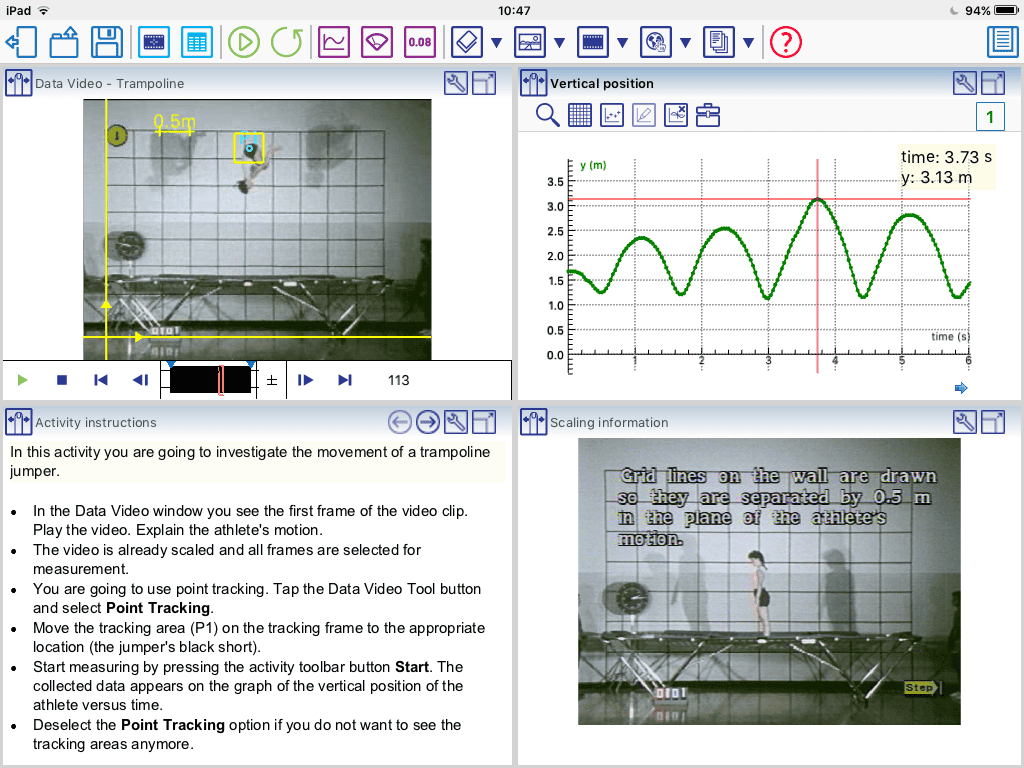Go to previous activity instructions page
The width and height of the screenshot is (1024, 768).
coord(400,422)
